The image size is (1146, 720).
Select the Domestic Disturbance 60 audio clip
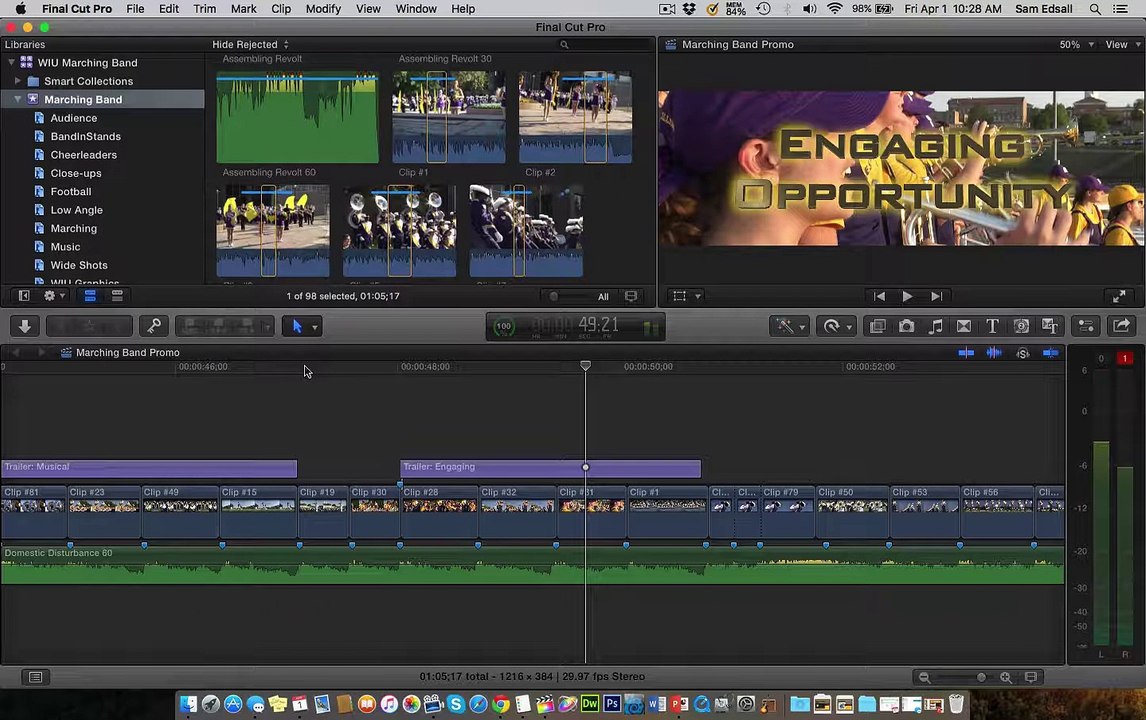pos(532,566)
